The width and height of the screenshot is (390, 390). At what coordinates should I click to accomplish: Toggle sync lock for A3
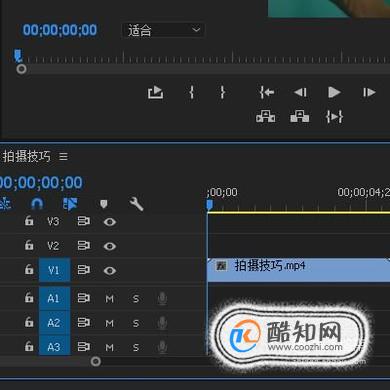[x=83, y=347]
